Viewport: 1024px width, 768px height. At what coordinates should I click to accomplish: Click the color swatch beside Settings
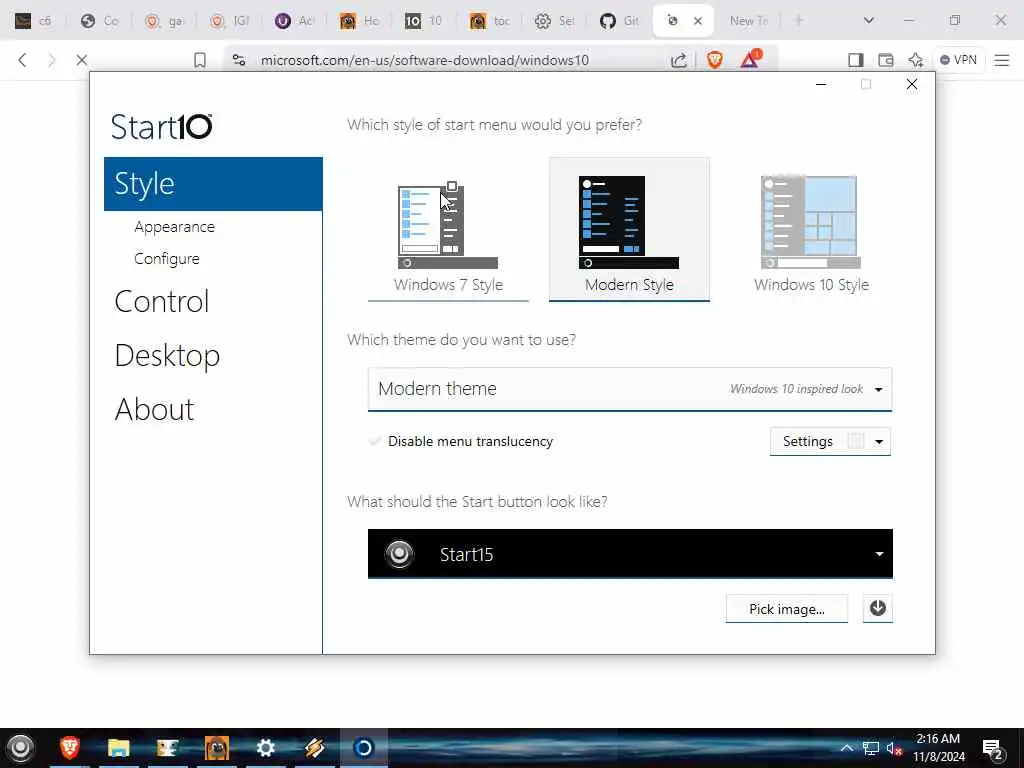point(856,441)
